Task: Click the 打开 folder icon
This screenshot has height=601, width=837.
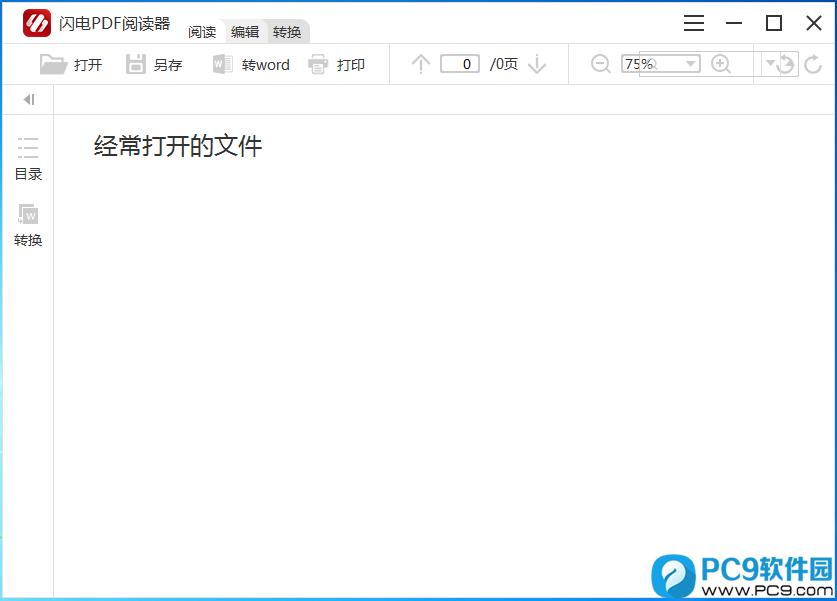Action: (53, 65)
